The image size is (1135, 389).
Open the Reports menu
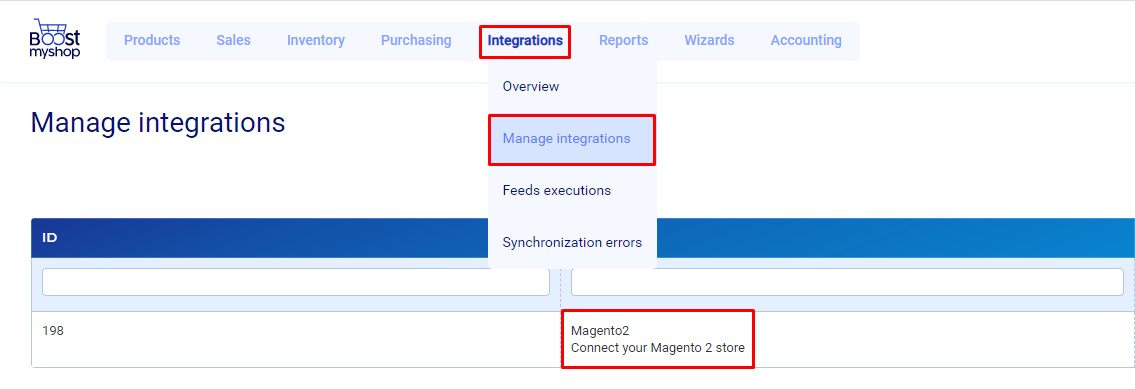click(x=623, y=41)
